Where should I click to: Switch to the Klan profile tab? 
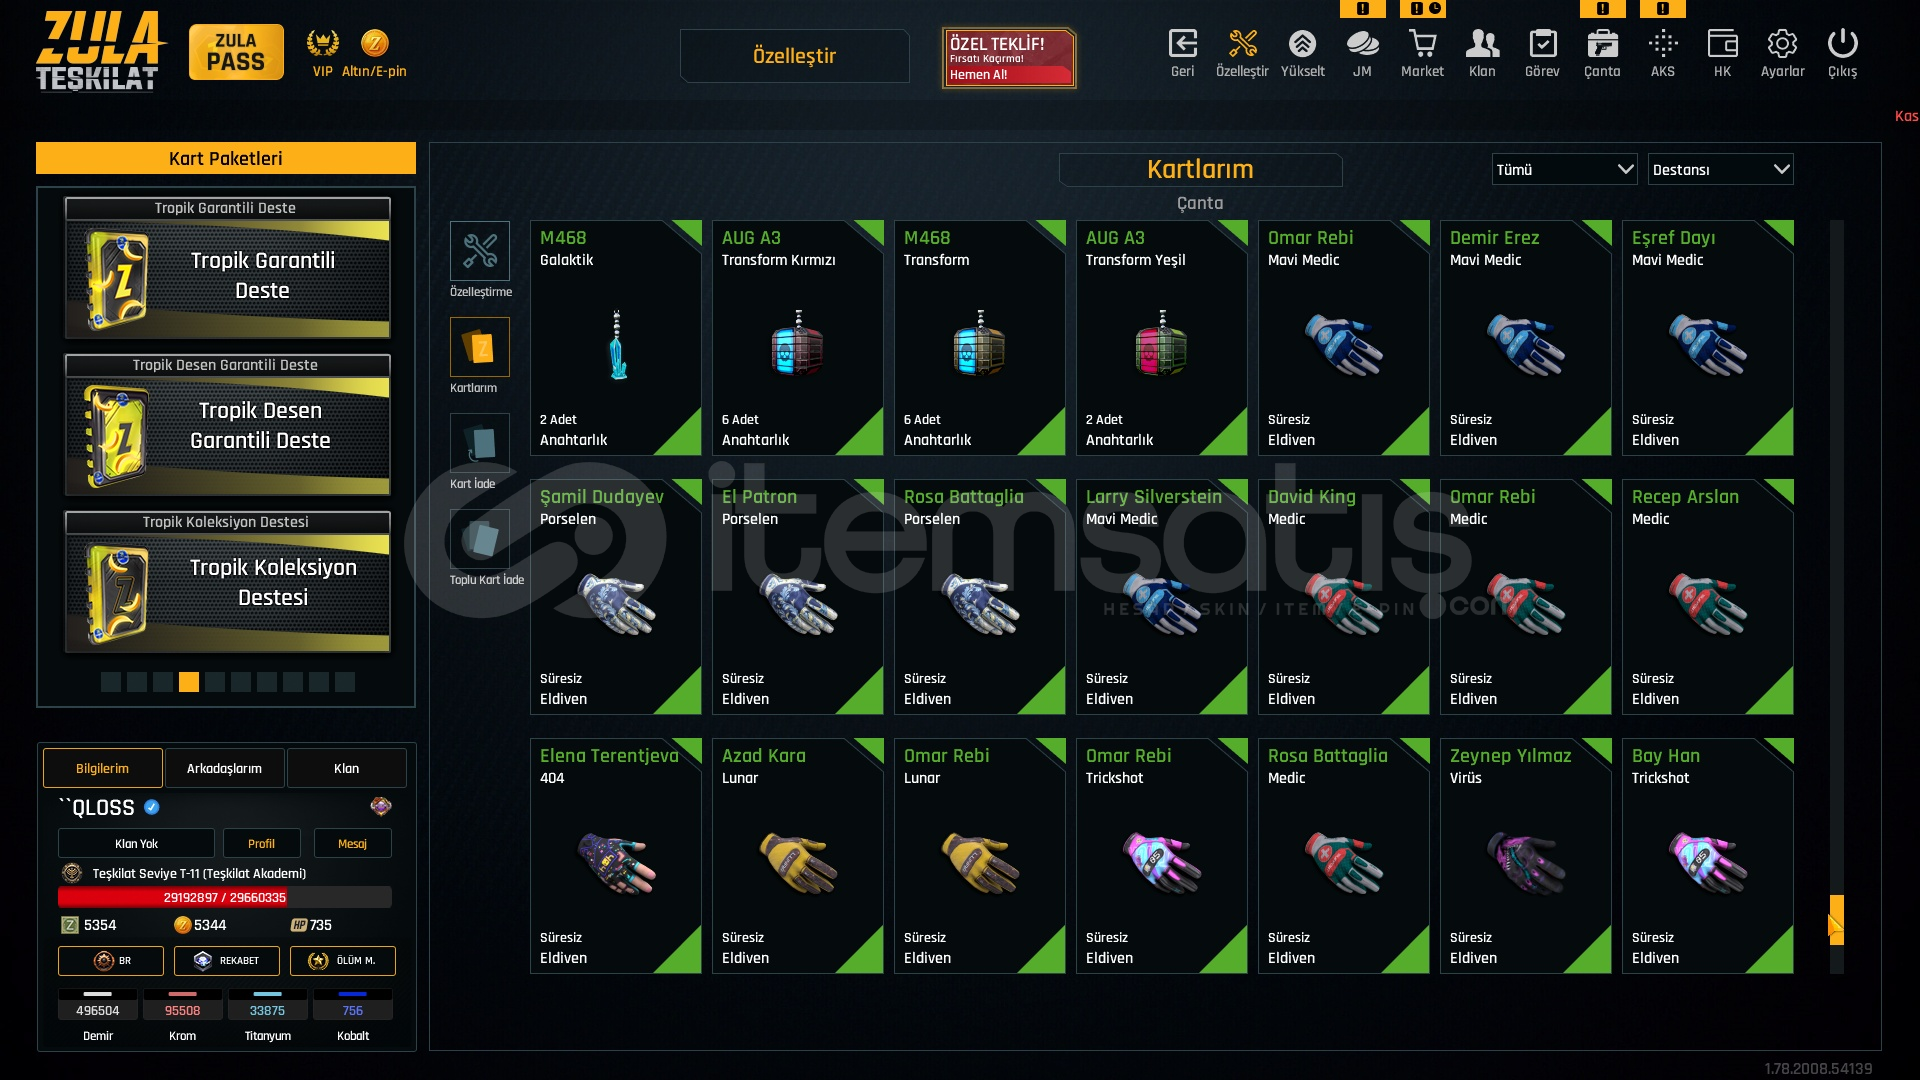tap(346, 768)
